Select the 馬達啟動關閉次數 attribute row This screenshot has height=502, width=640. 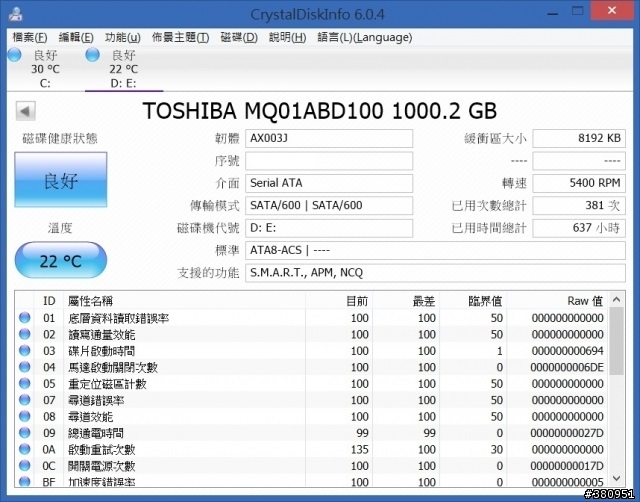tap(312, 367)
